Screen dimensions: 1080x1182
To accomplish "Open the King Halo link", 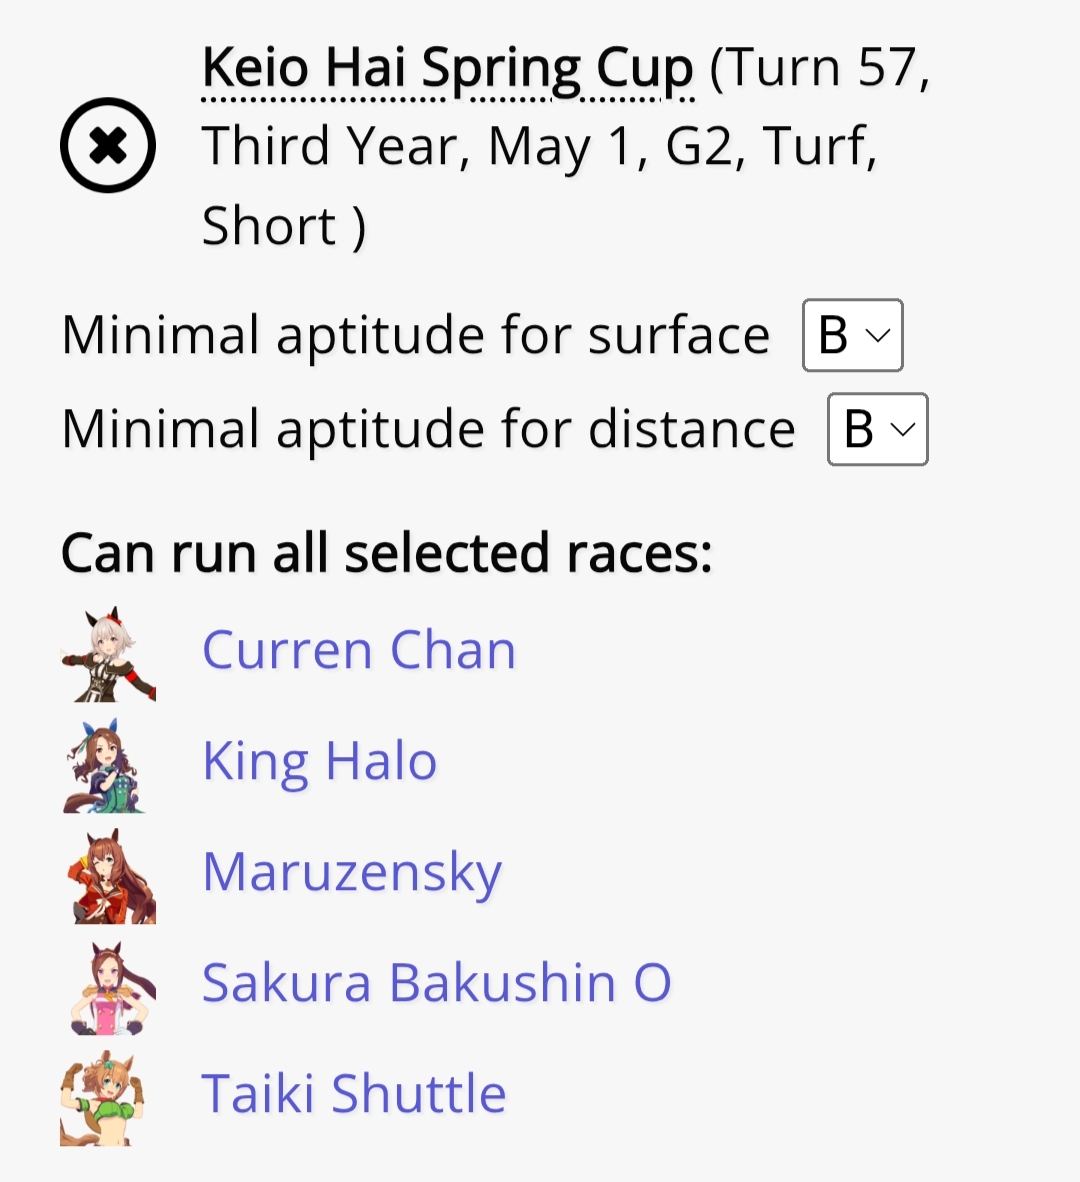I will [320, 761].
